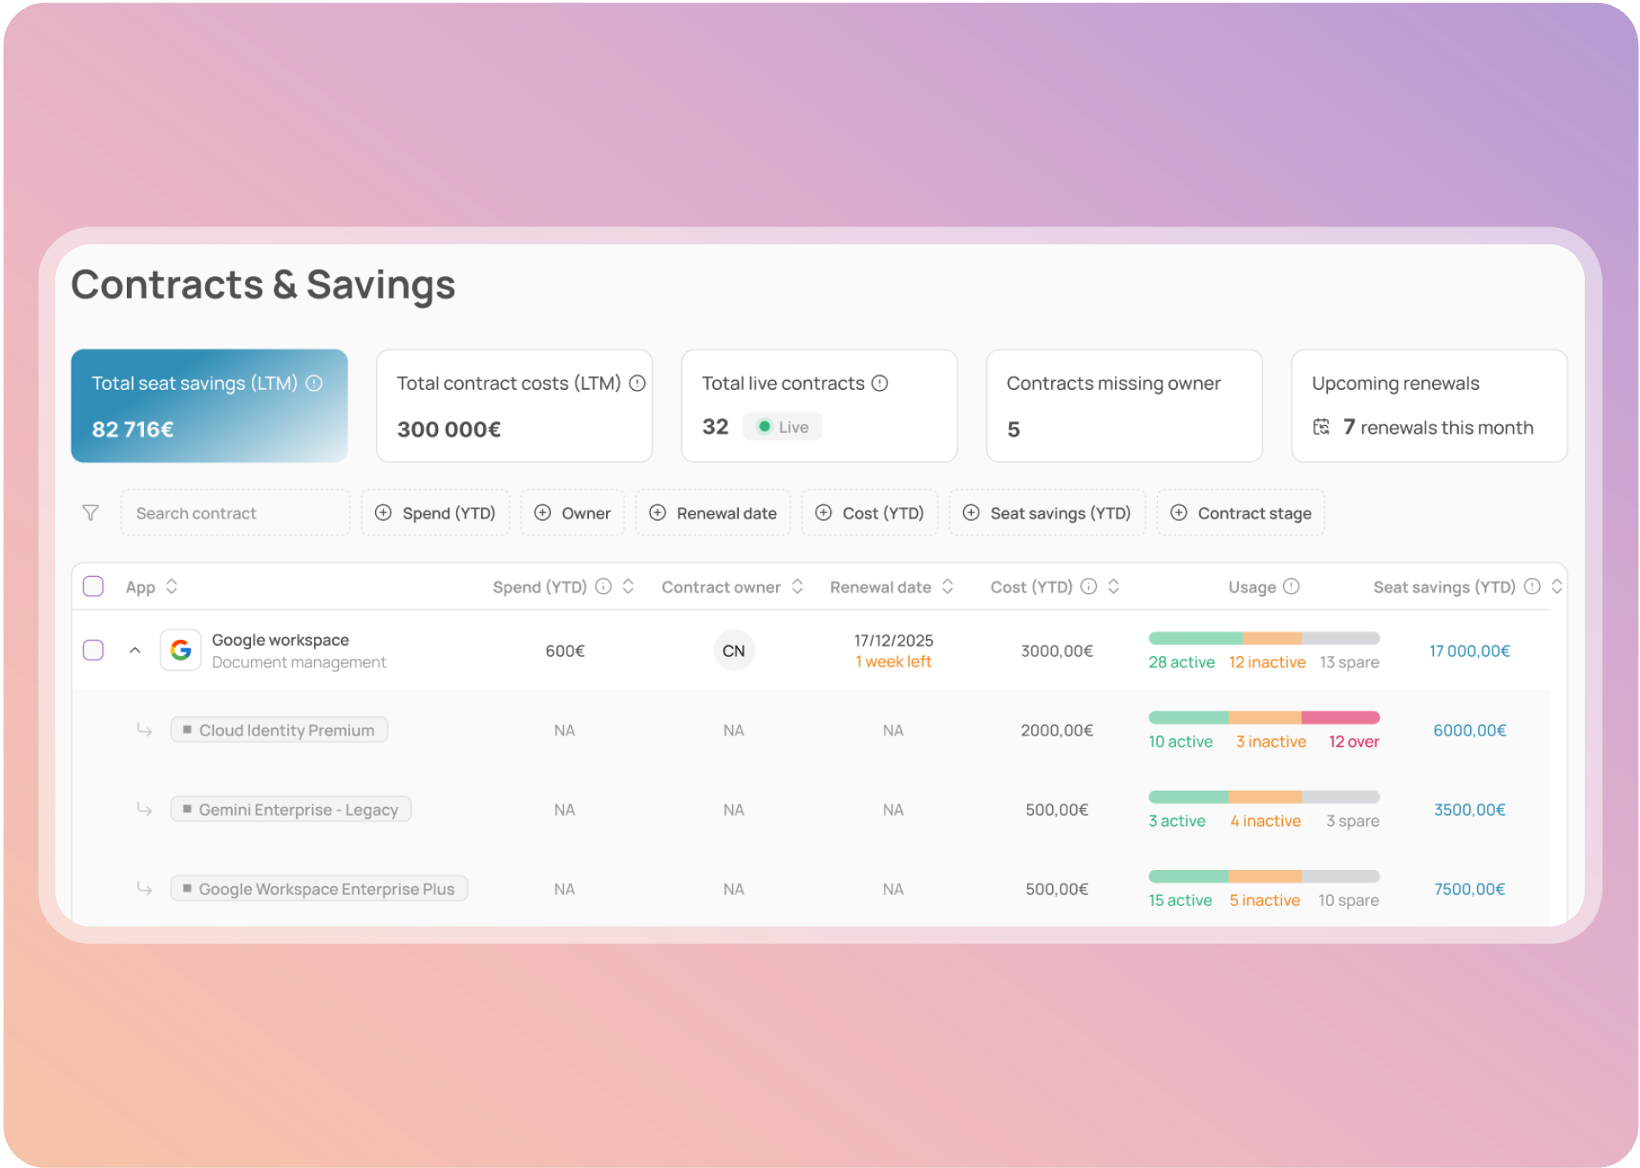Select the Total seat savings card
The image size is (1640, 1168).
[x=209, y=406]
